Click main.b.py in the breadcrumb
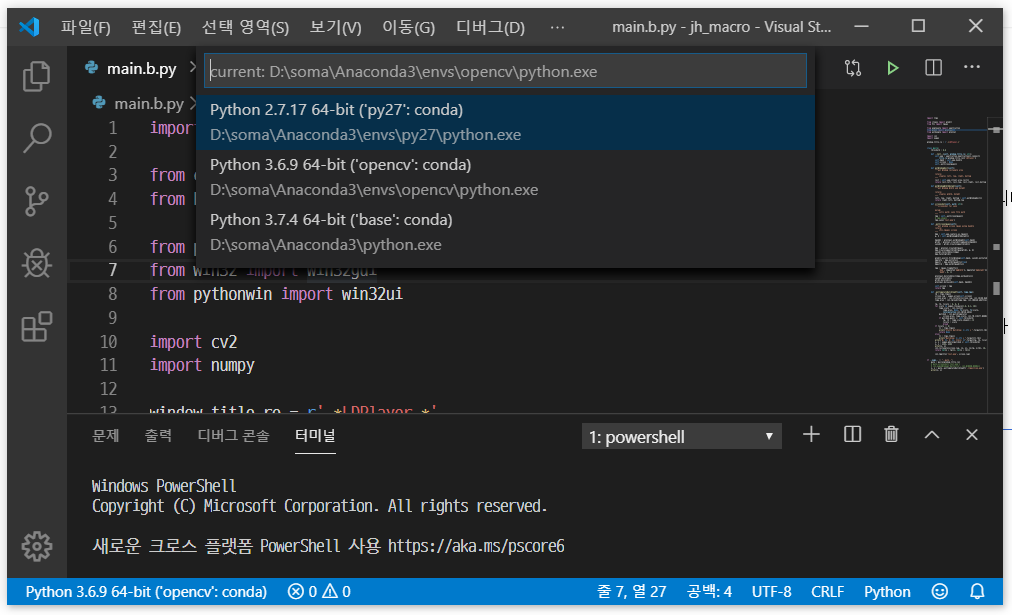1012x615 pixels. click(x=148, y=103)
